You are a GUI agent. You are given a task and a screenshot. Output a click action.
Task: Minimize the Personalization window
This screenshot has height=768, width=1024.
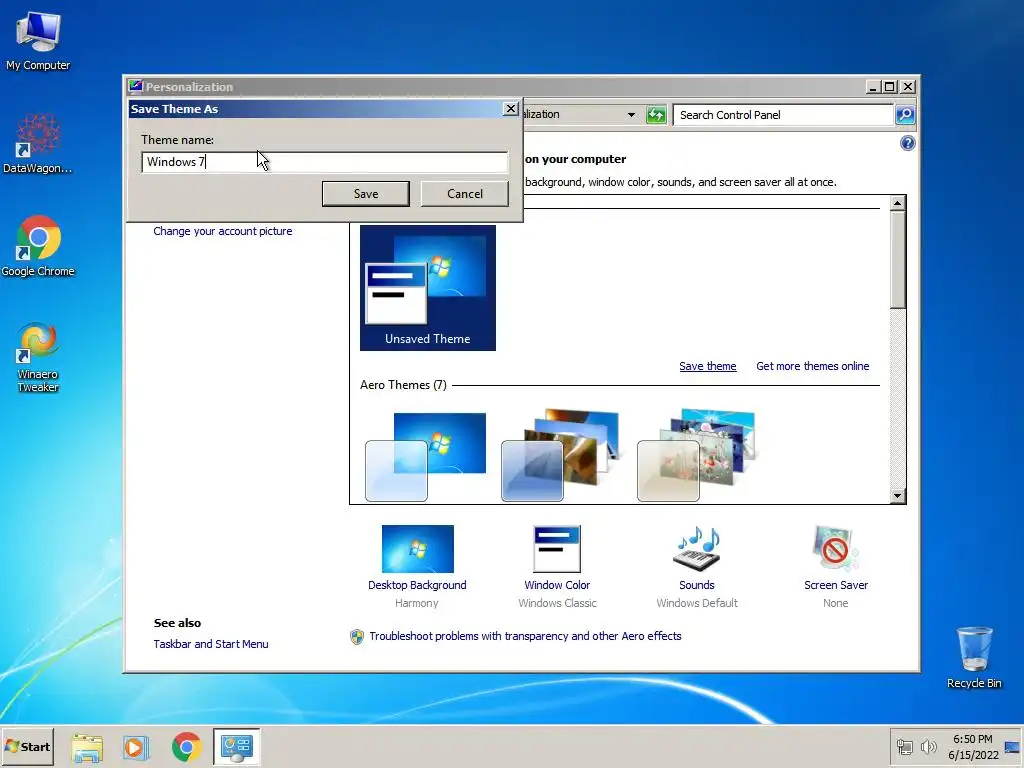(874, 86)
